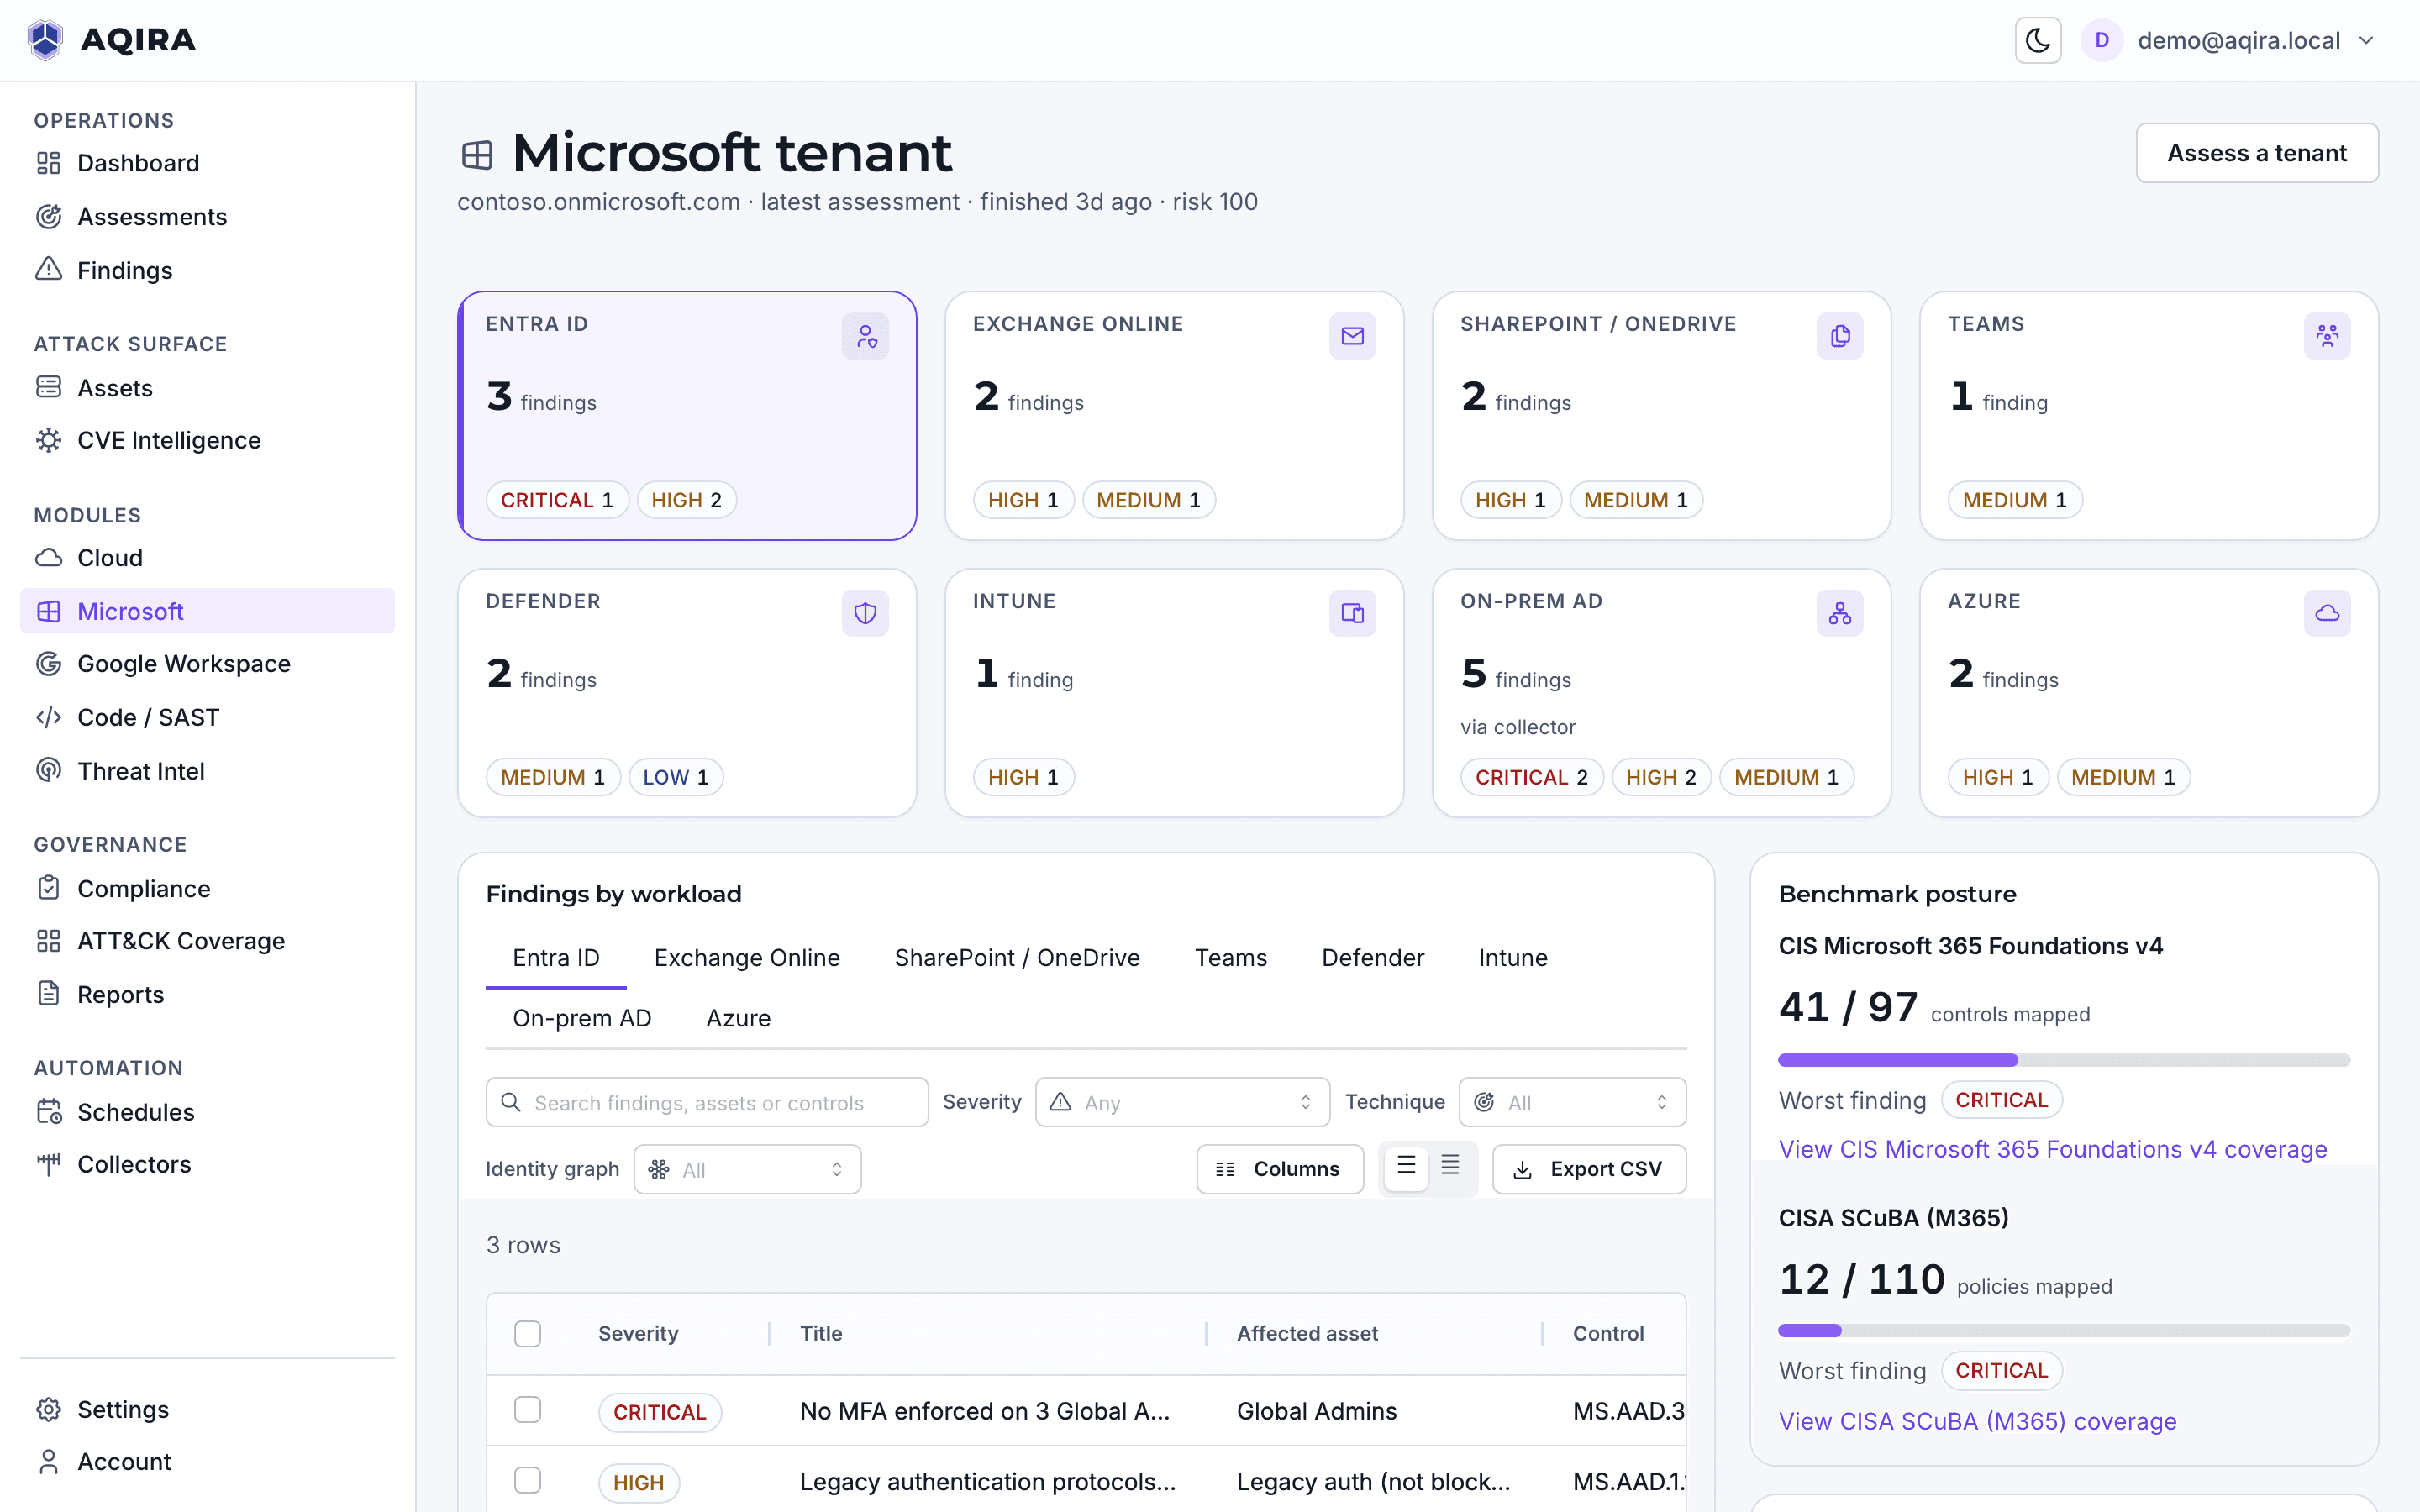Image resolution: width=2420 pixels, height=1512 pixels.
Task: Select the Microsoft module in the sidebar
Action: tap(207, 610)
